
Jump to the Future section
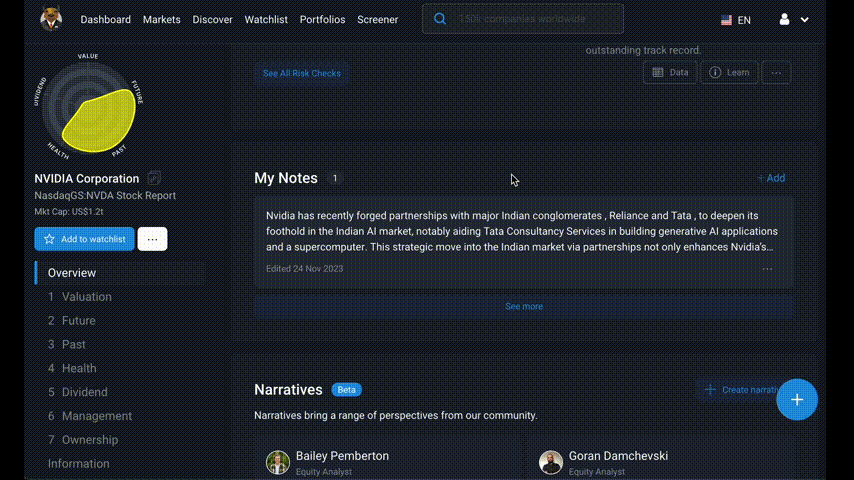pos(78,321)
